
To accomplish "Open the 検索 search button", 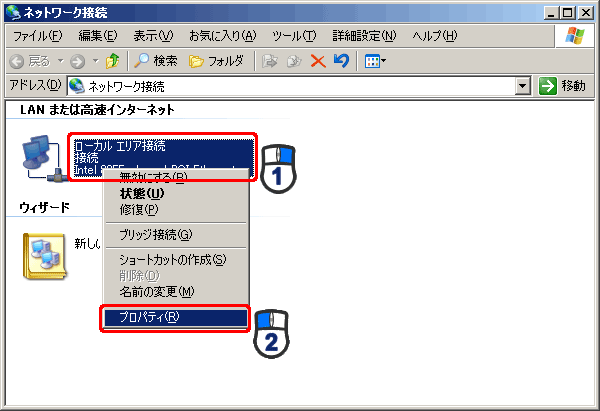I will click(156, 61).
